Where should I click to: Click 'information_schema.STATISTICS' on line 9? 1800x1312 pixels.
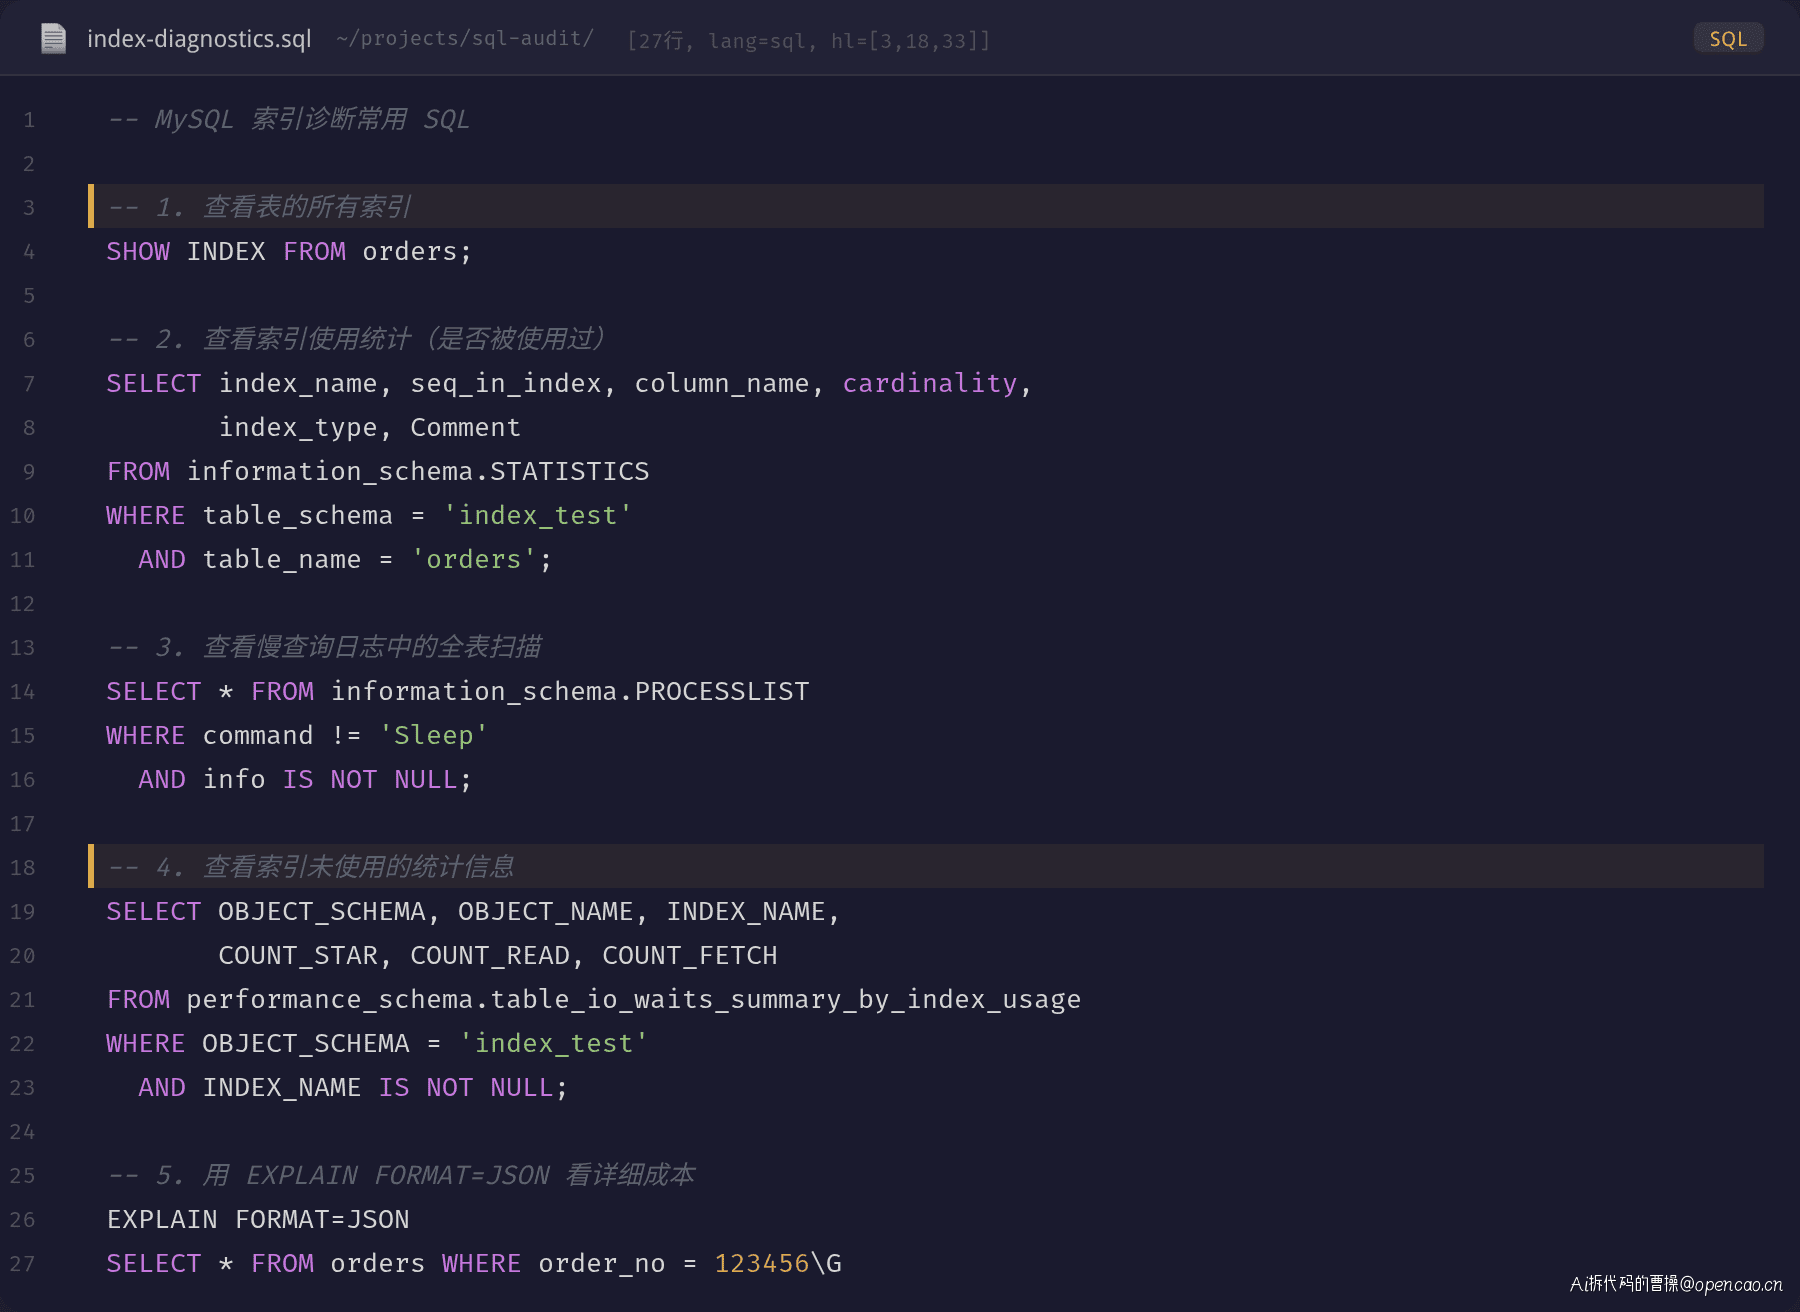pyautogui.click(x=418, y=471)
